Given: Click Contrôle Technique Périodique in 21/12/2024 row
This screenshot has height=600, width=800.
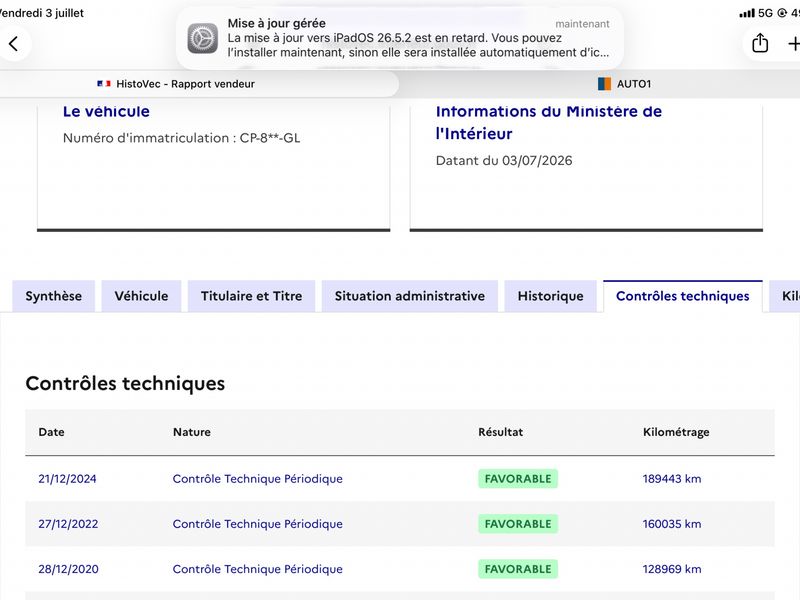Looking at the screenshot, I should pos(258,479).
